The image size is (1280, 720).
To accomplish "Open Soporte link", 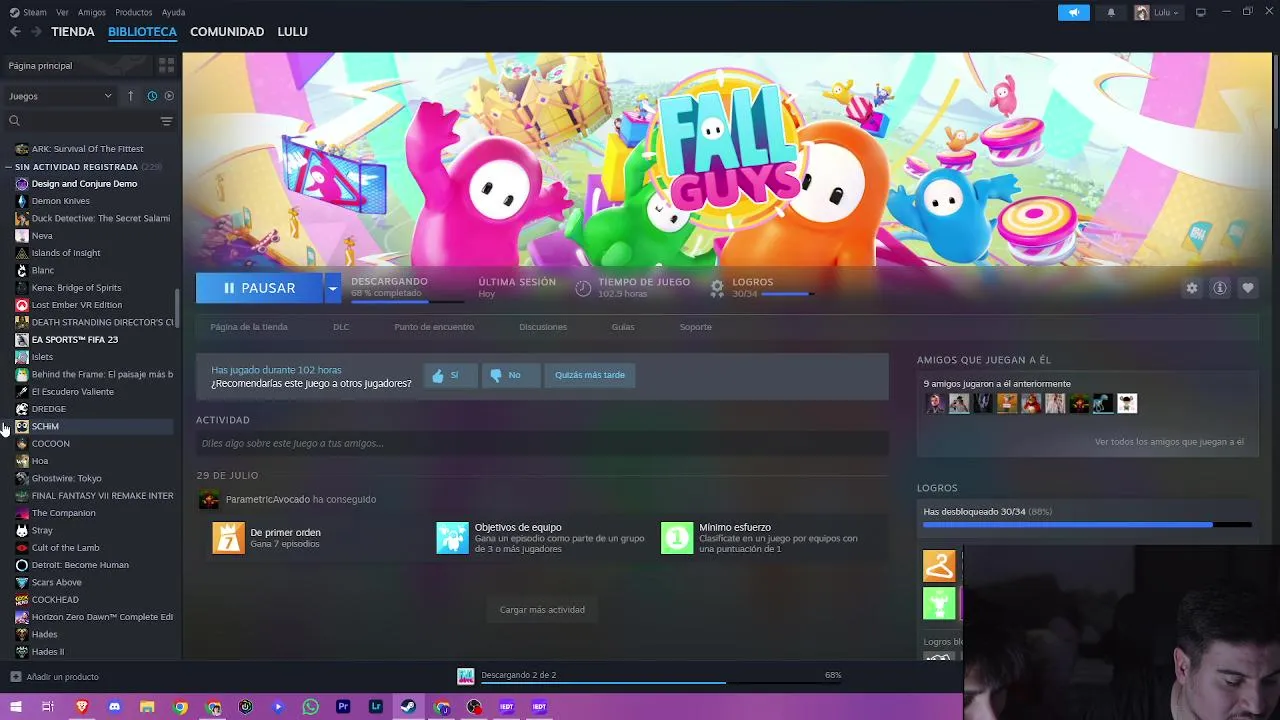I will (x=696, y=327).
